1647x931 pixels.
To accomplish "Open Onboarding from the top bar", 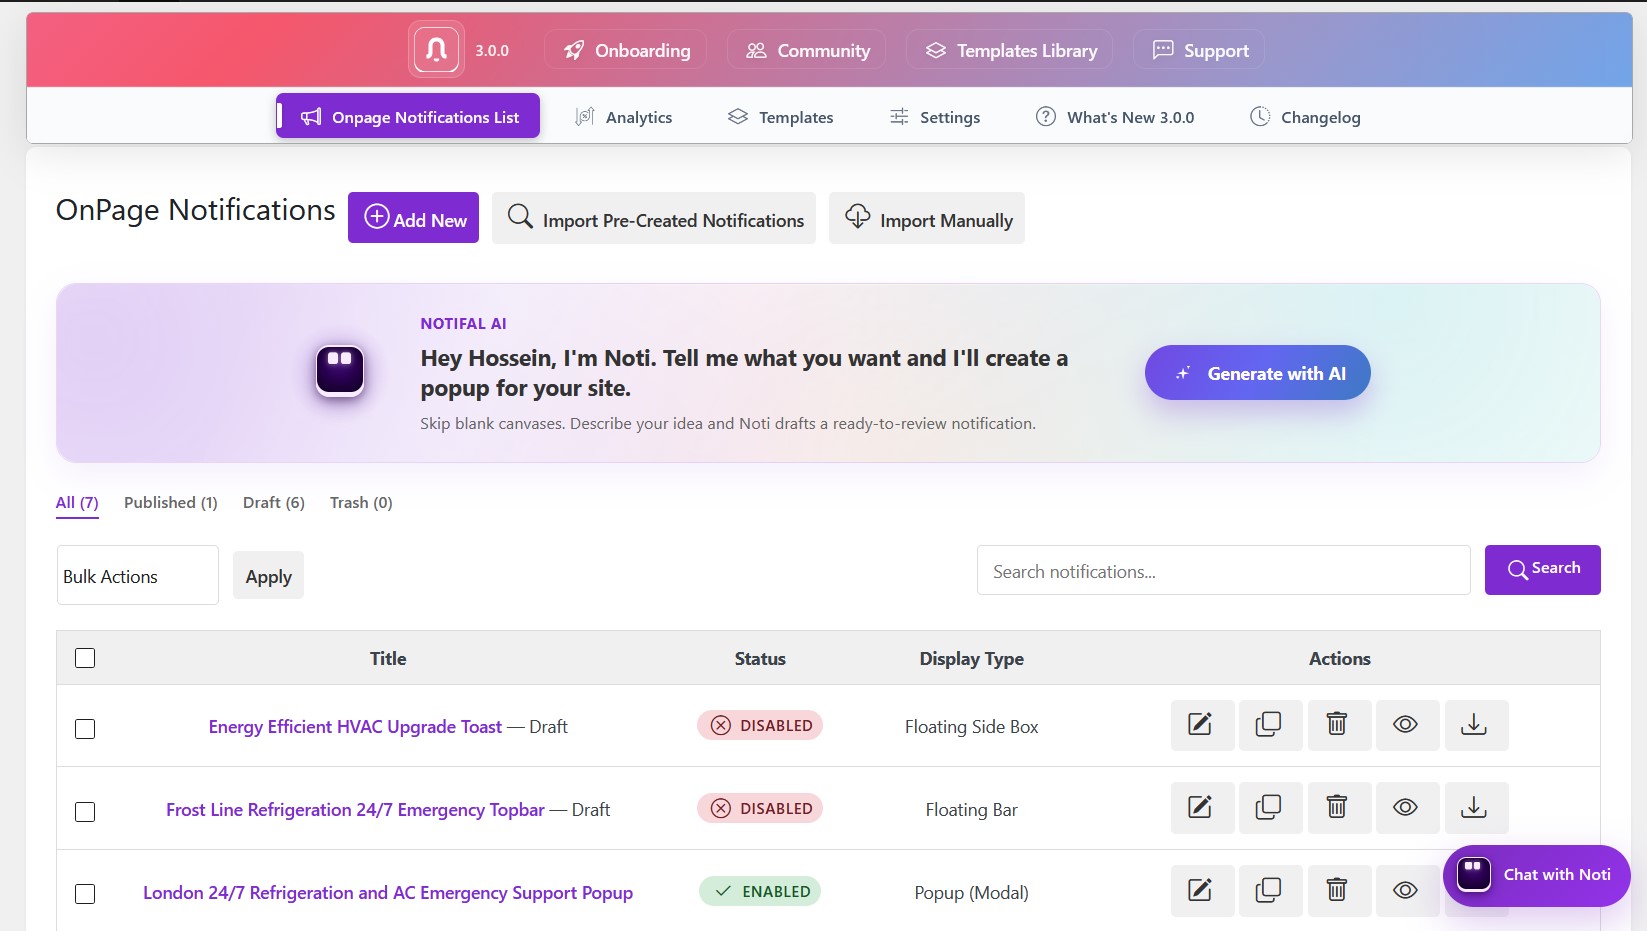I will [x=626, y=50].
